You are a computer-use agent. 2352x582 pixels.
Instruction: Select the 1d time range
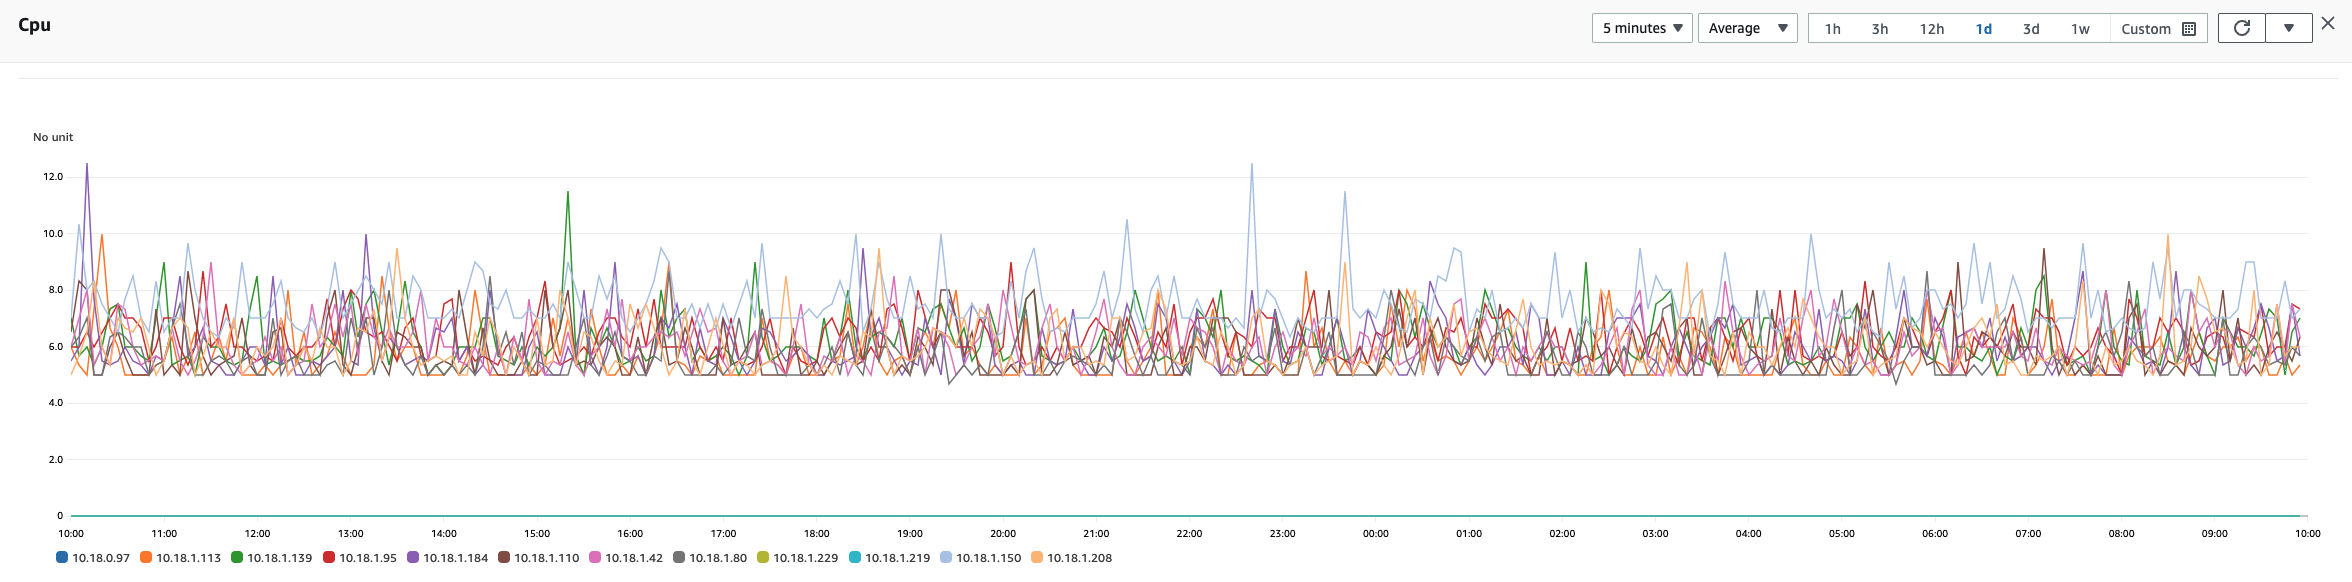pyautogui.click(x=1984, y=29)
